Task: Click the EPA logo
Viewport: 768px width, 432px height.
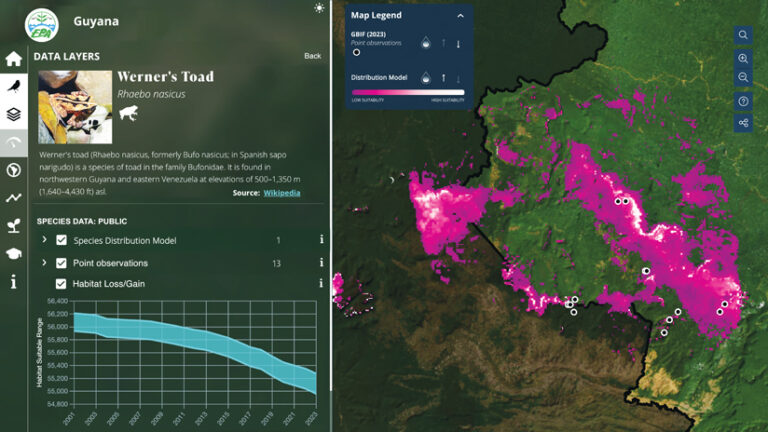Action: coord(42,25)
